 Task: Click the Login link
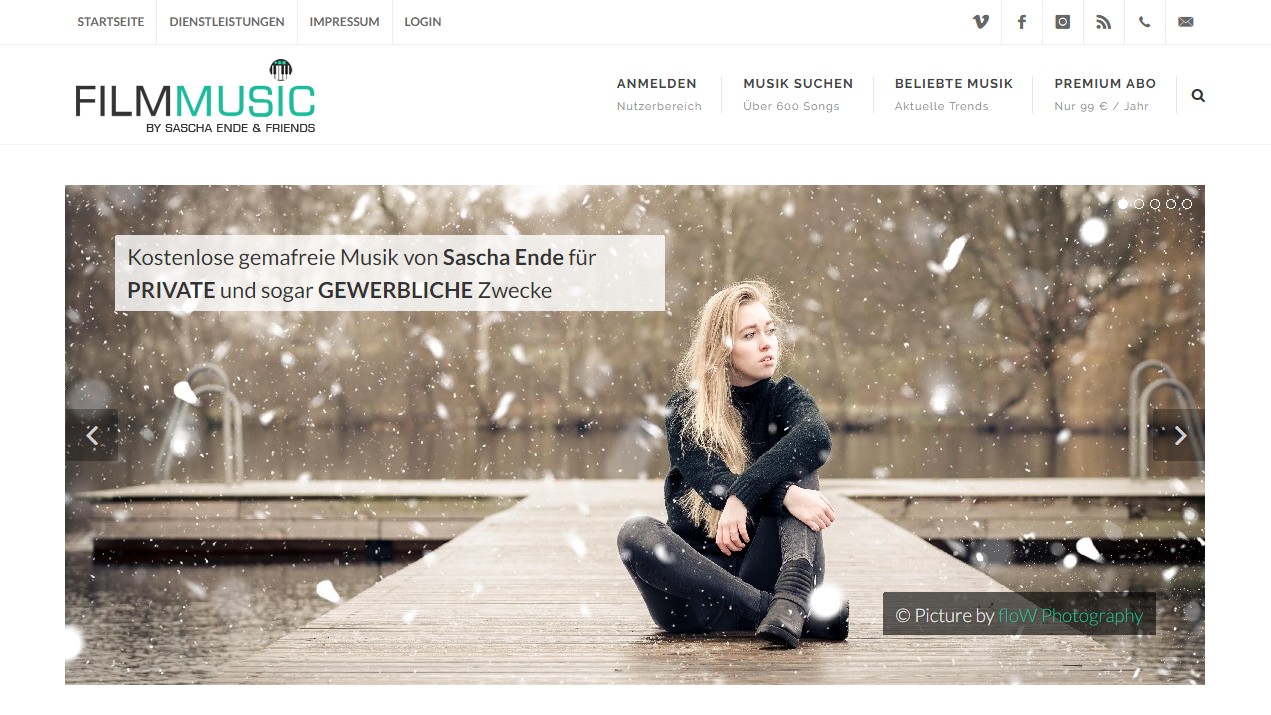coord(423,22)
